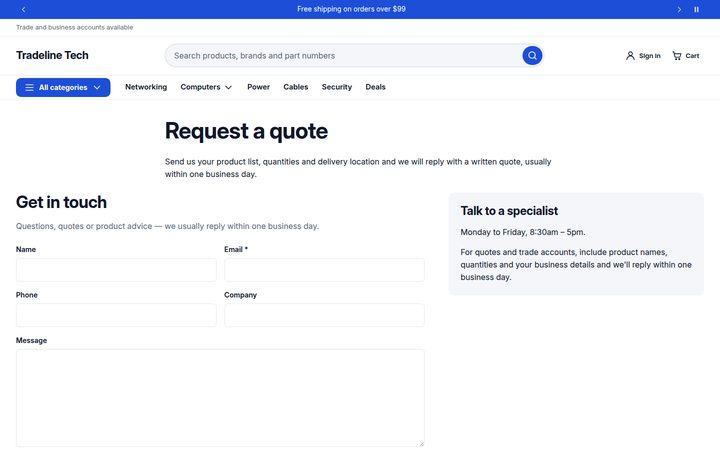Screen dimensions: 720x450
Task: Click the 'Request a quote' heading
Action: 246,131
